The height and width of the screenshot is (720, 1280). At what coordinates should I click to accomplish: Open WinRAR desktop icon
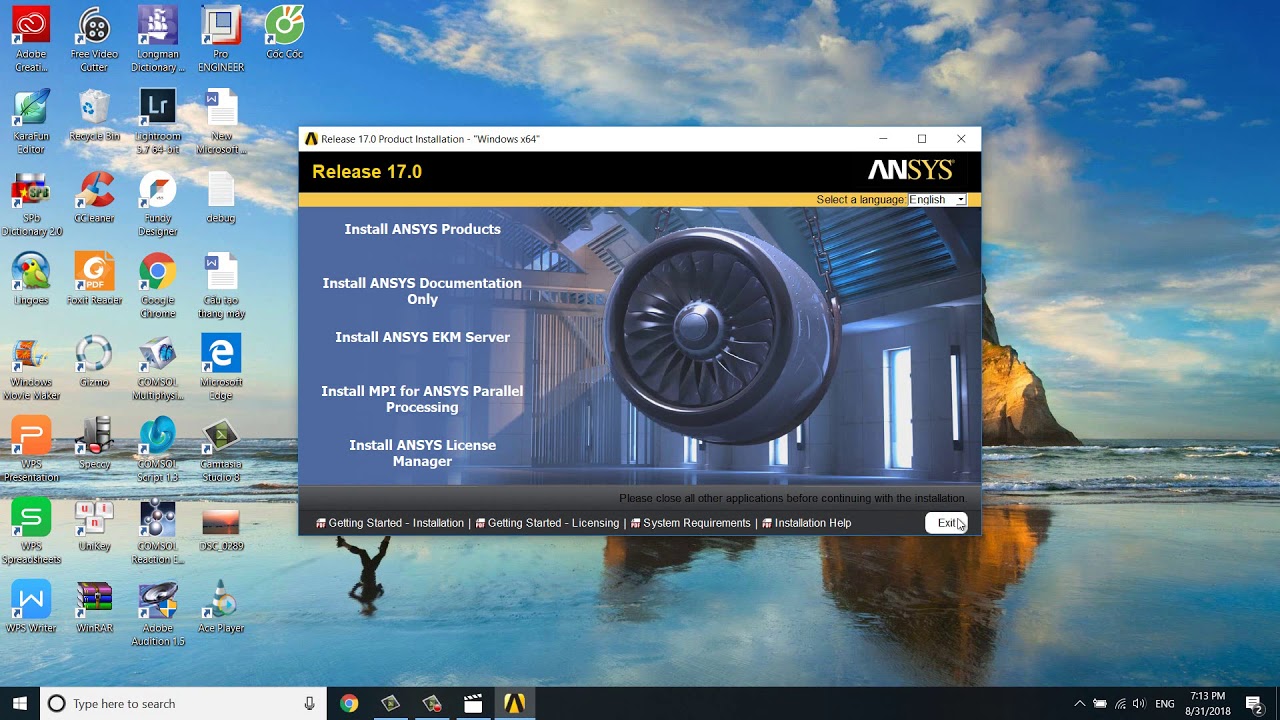point(94,607)
